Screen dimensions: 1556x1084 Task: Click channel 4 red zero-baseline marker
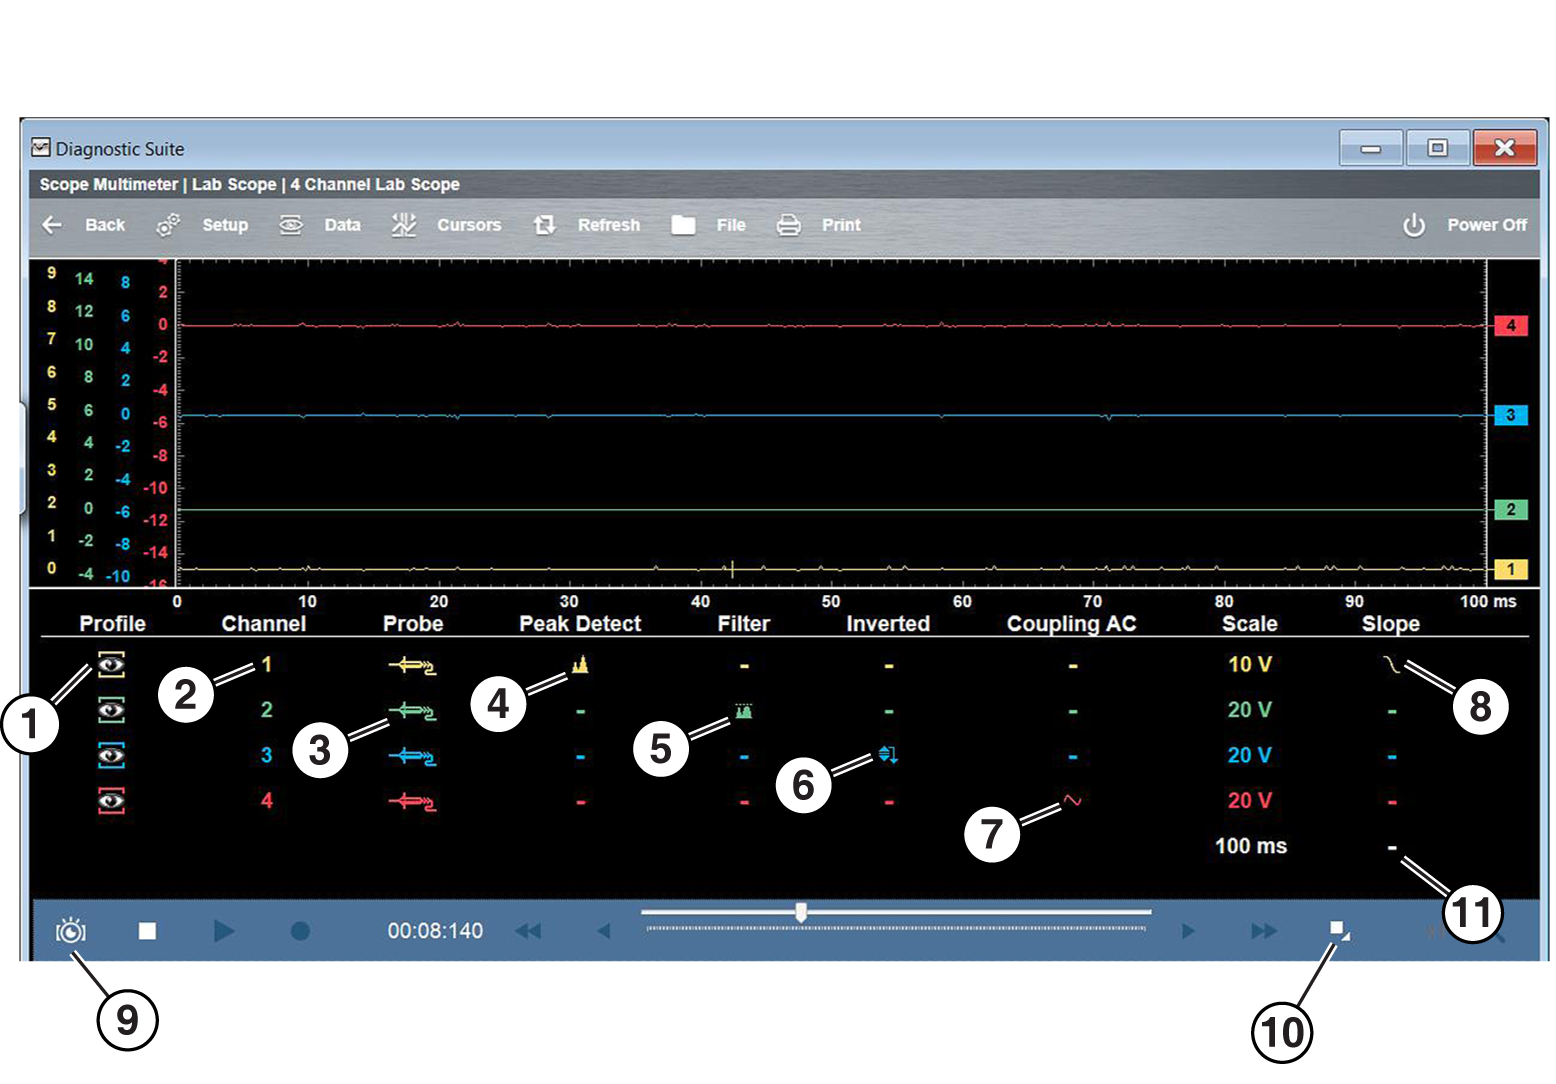(x=1510, y=325)
